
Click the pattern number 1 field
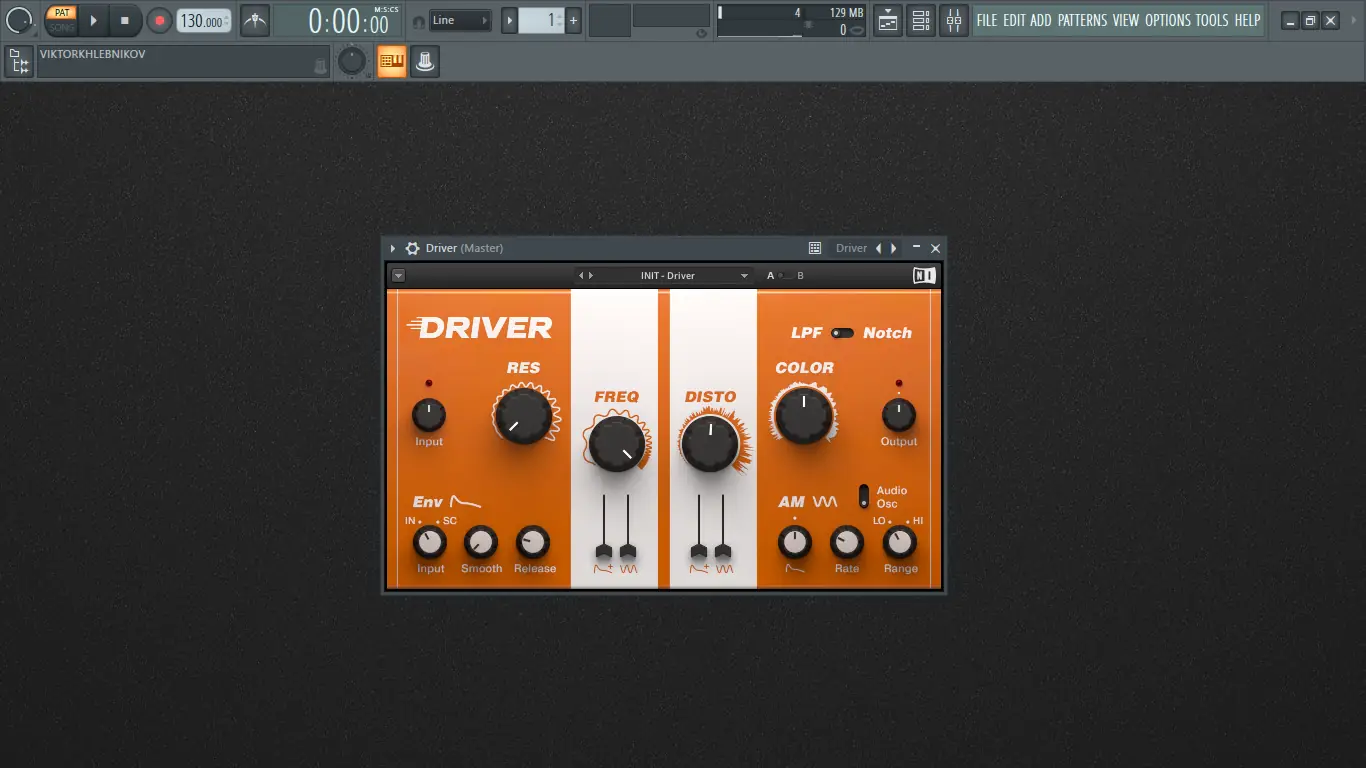[x=541, y=20]
